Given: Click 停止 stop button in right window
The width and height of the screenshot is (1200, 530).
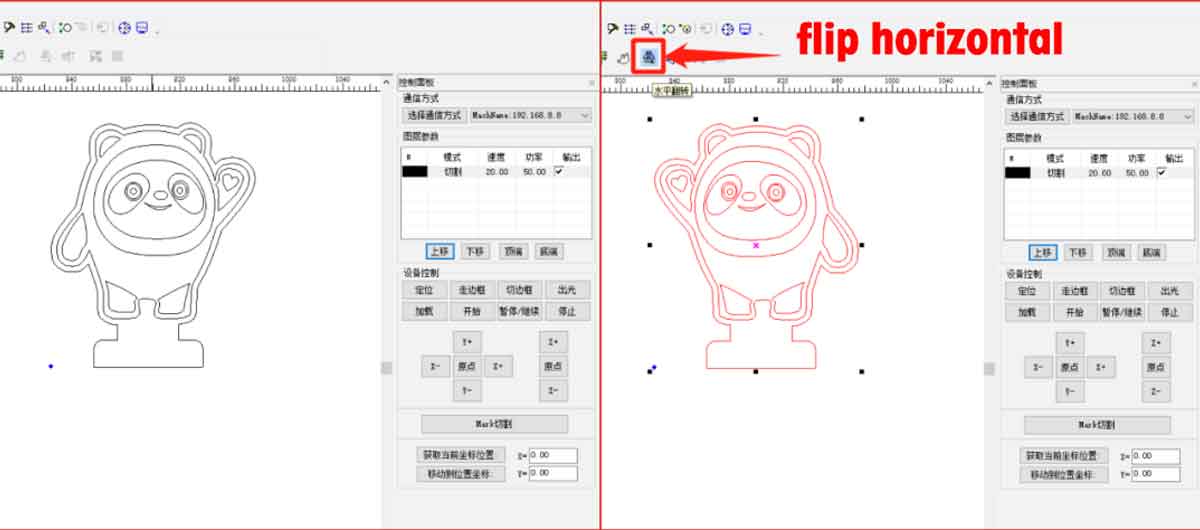Looking at the screenshot, I should pyautogui.click(x=1170, y=312).
